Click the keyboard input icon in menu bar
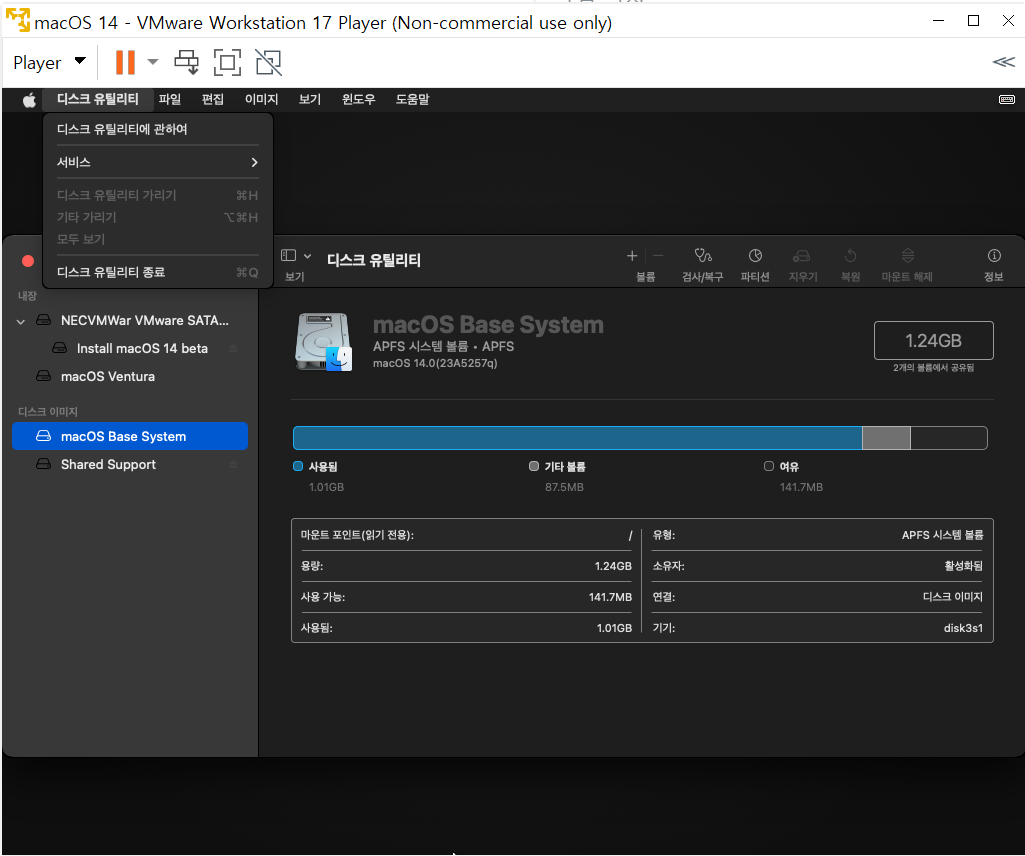Viewport: 1025px width, 856px height. coord(1007,99)
